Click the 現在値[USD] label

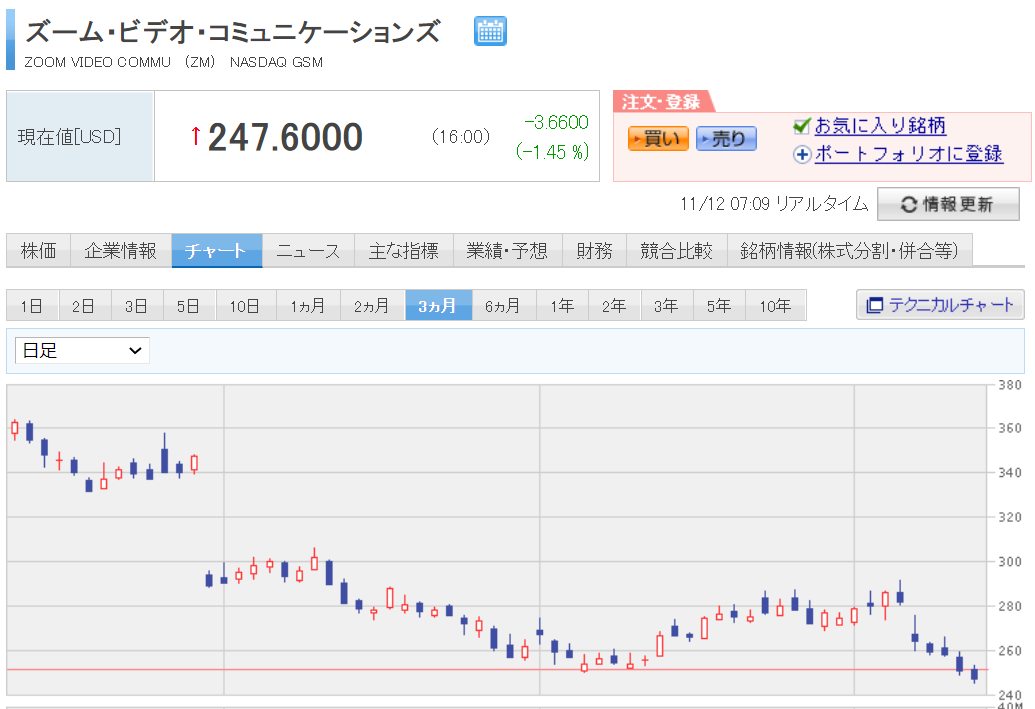tap(69, 137)
